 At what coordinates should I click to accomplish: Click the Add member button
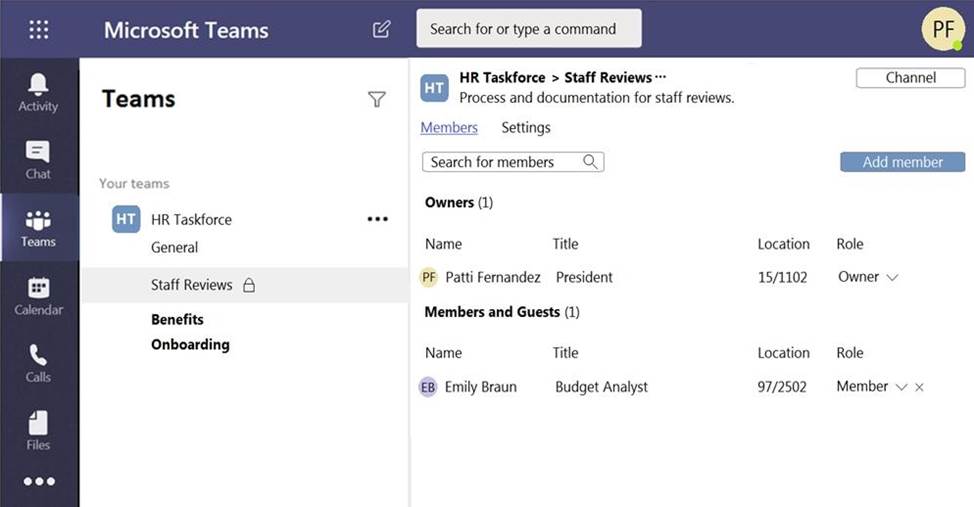point(902,162)
